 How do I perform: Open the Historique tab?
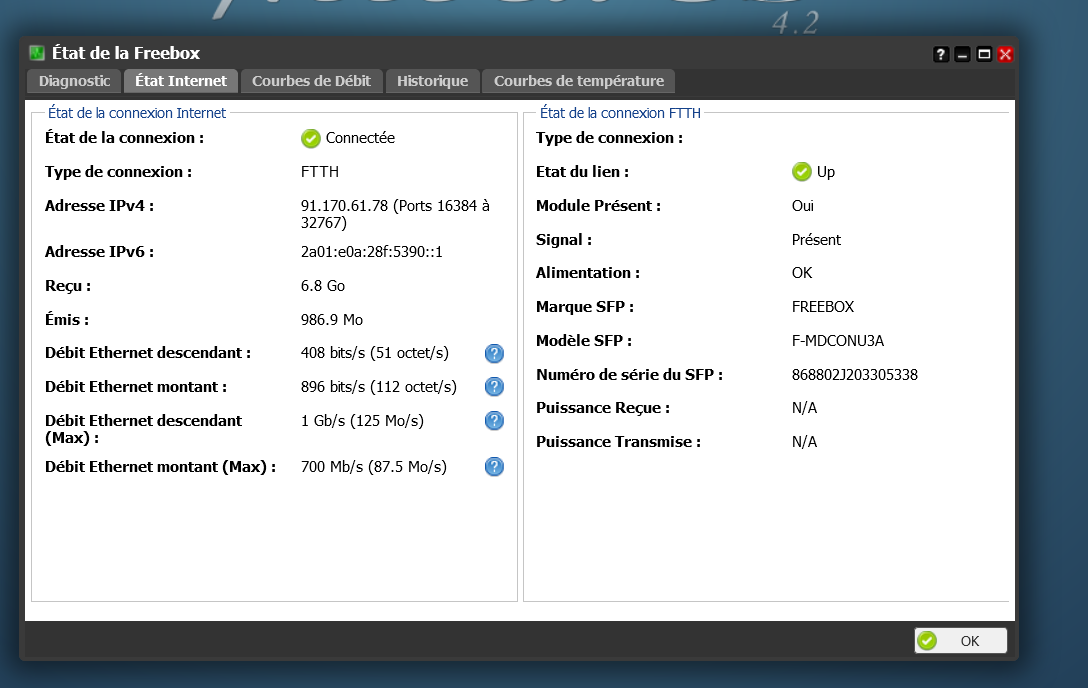click(432, 81)
